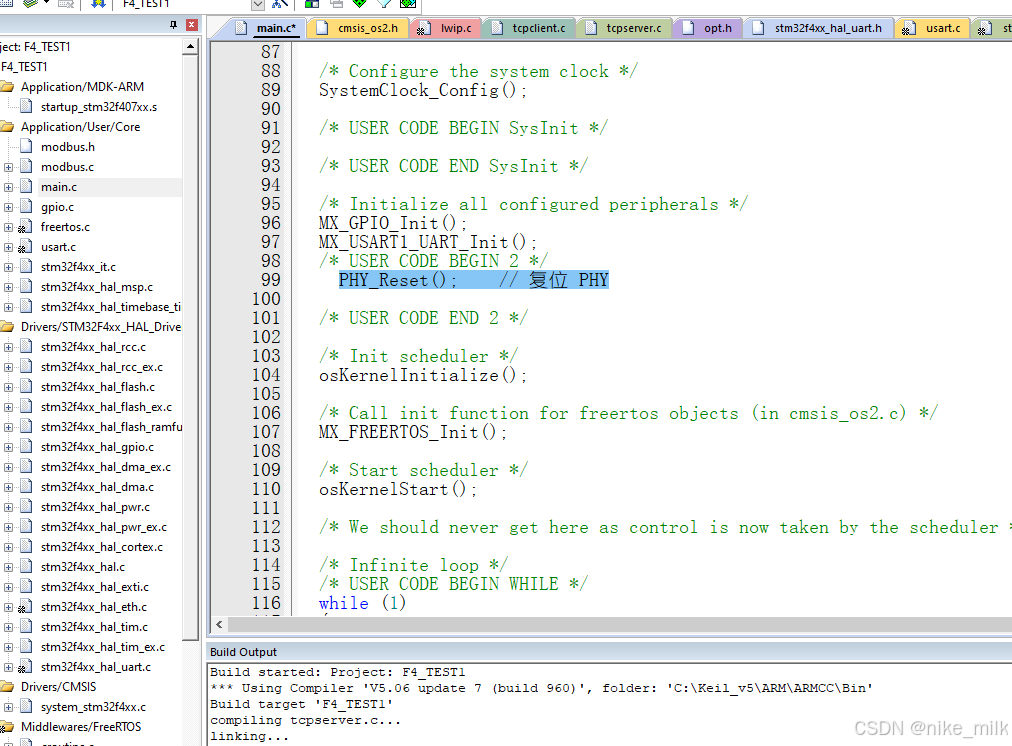Expand the stm32f4xx_hal_eth.c tree node
This screenshot has height=746, width=1012.
[6, 606]
